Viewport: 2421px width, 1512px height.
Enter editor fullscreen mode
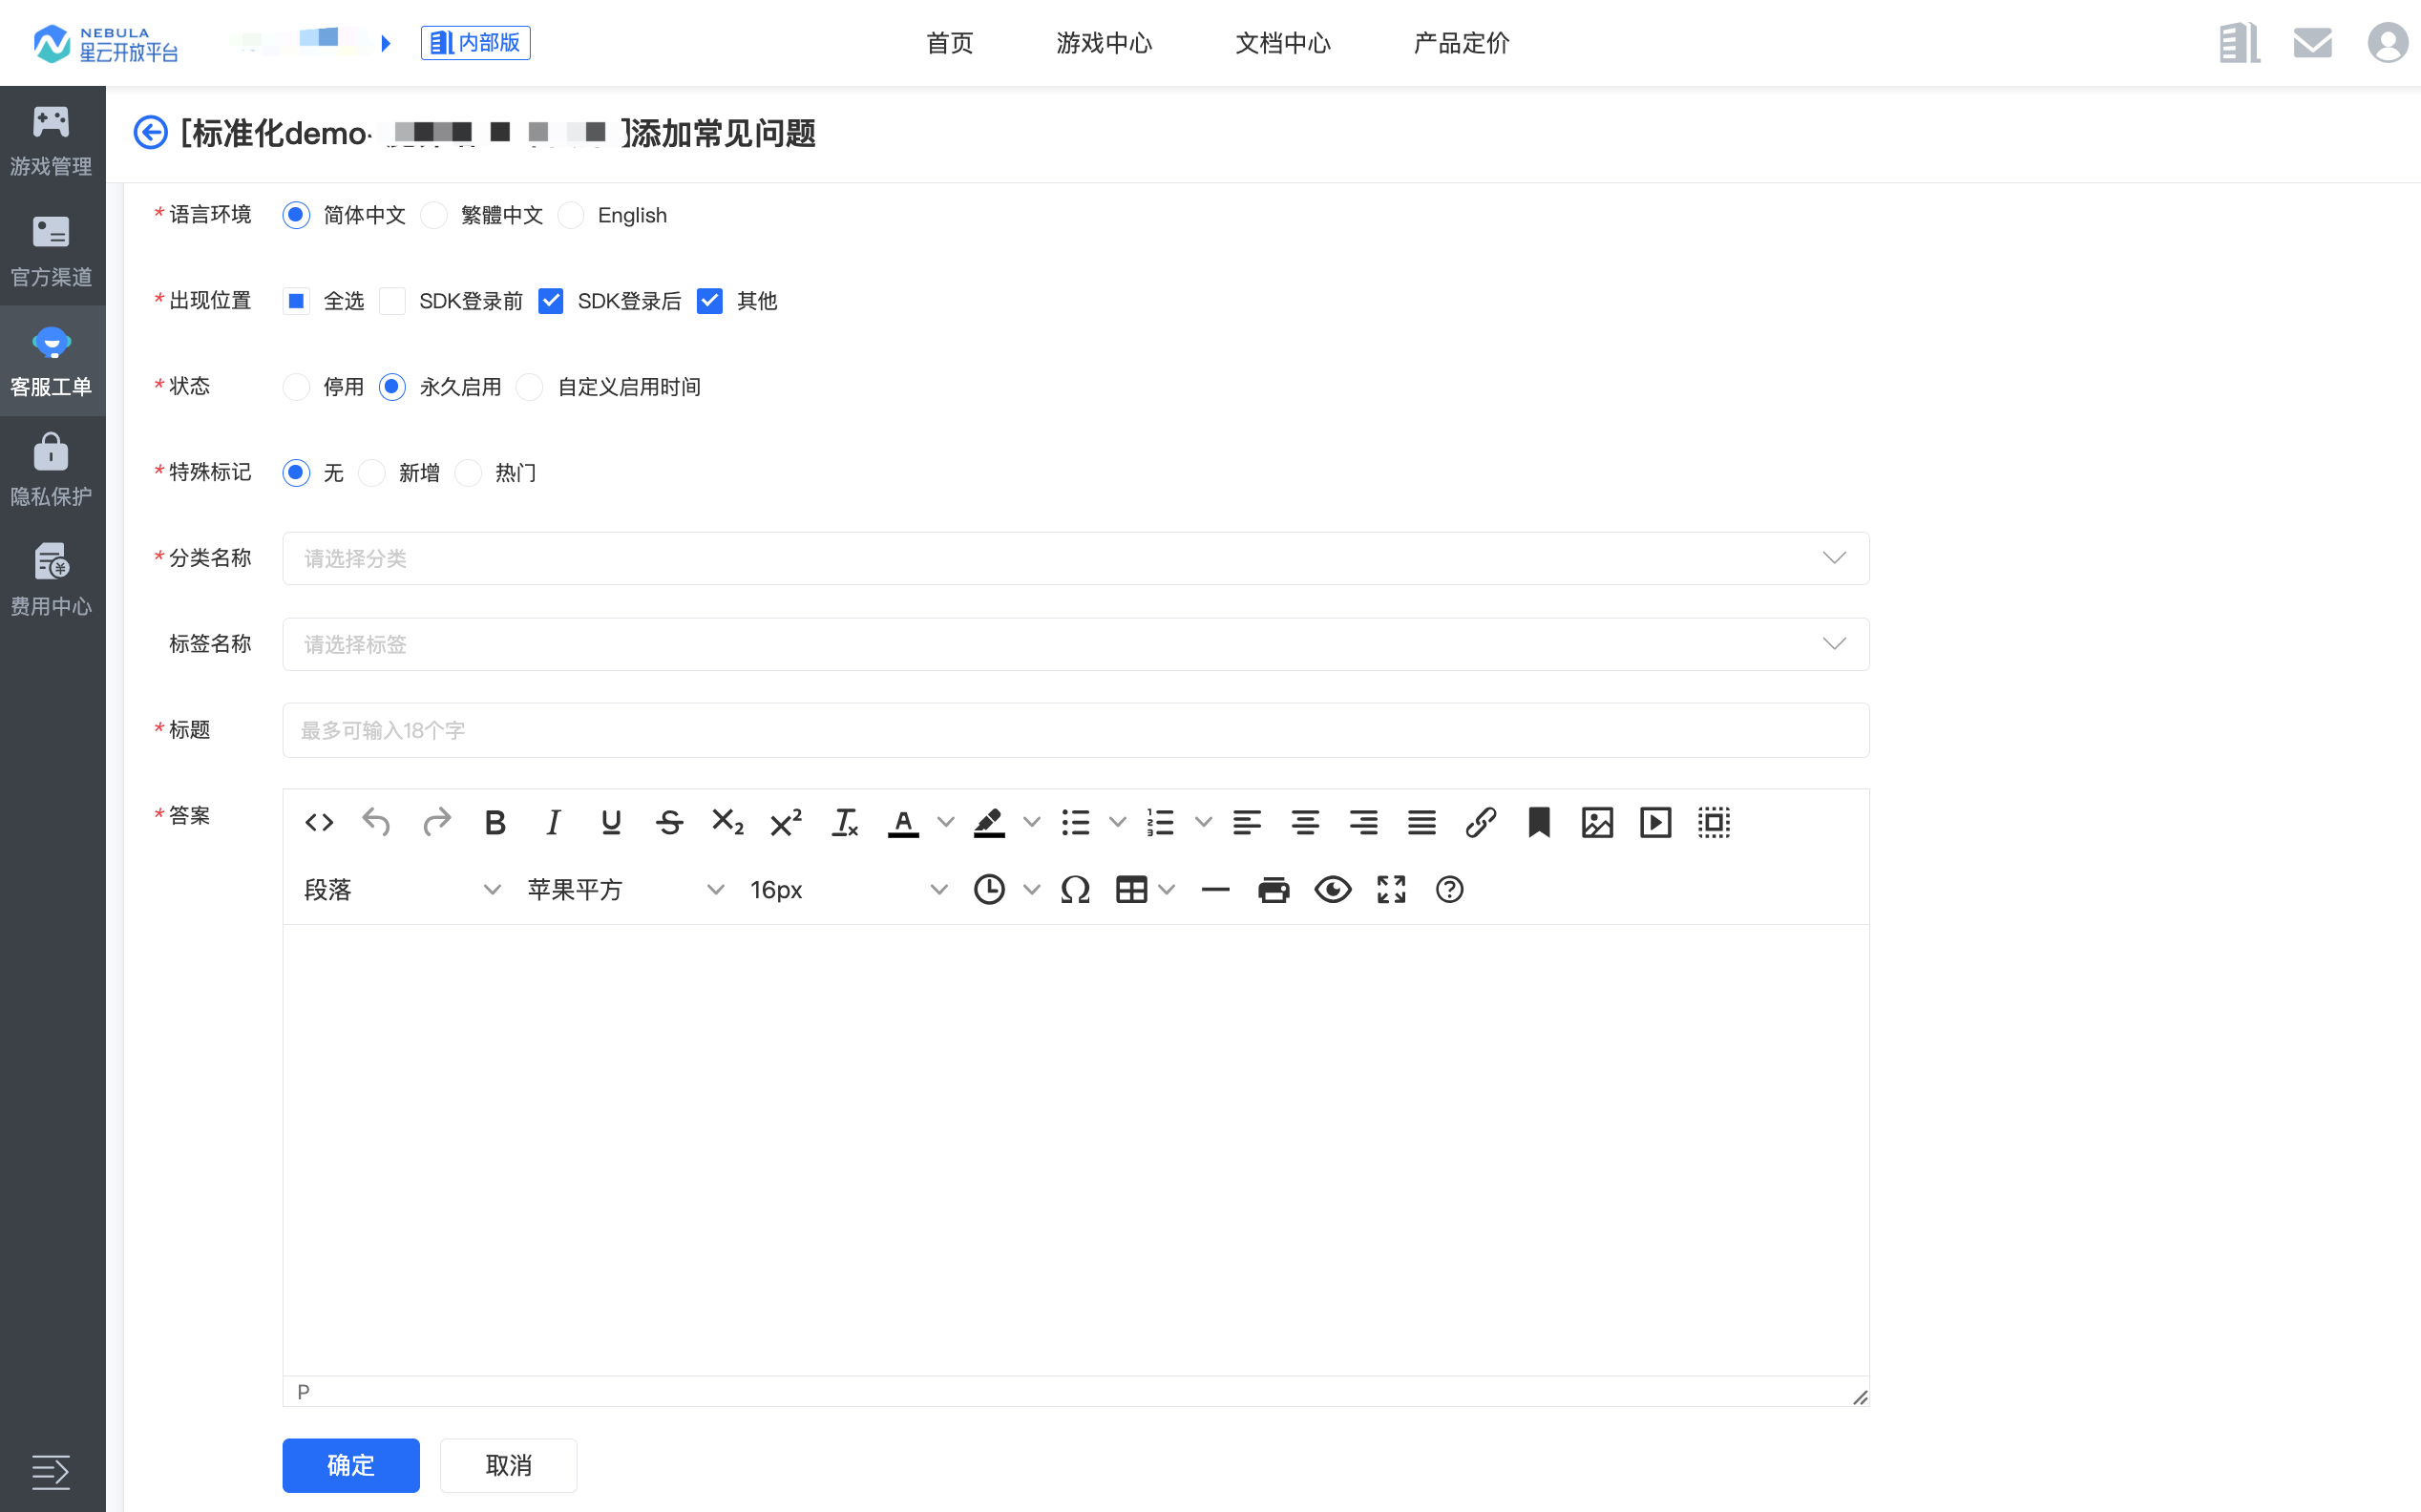[x=1391, y=889]
